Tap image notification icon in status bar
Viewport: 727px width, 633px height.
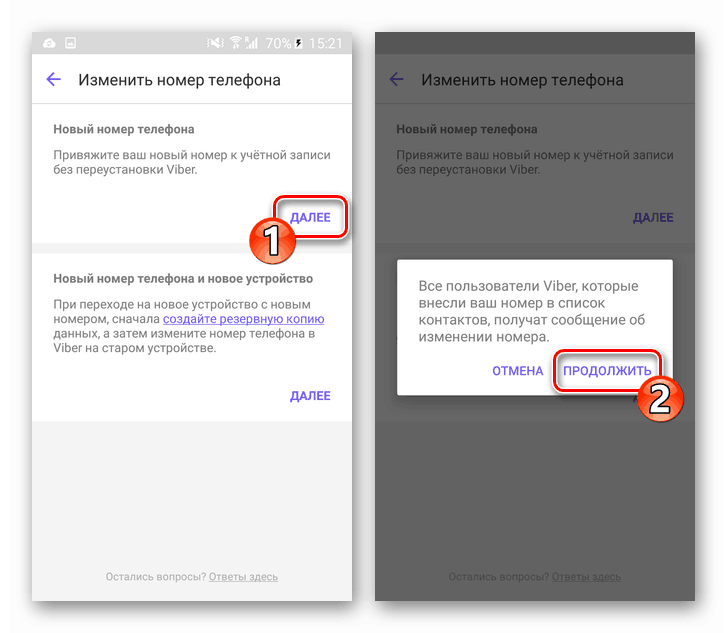click(x=70, y=44)
